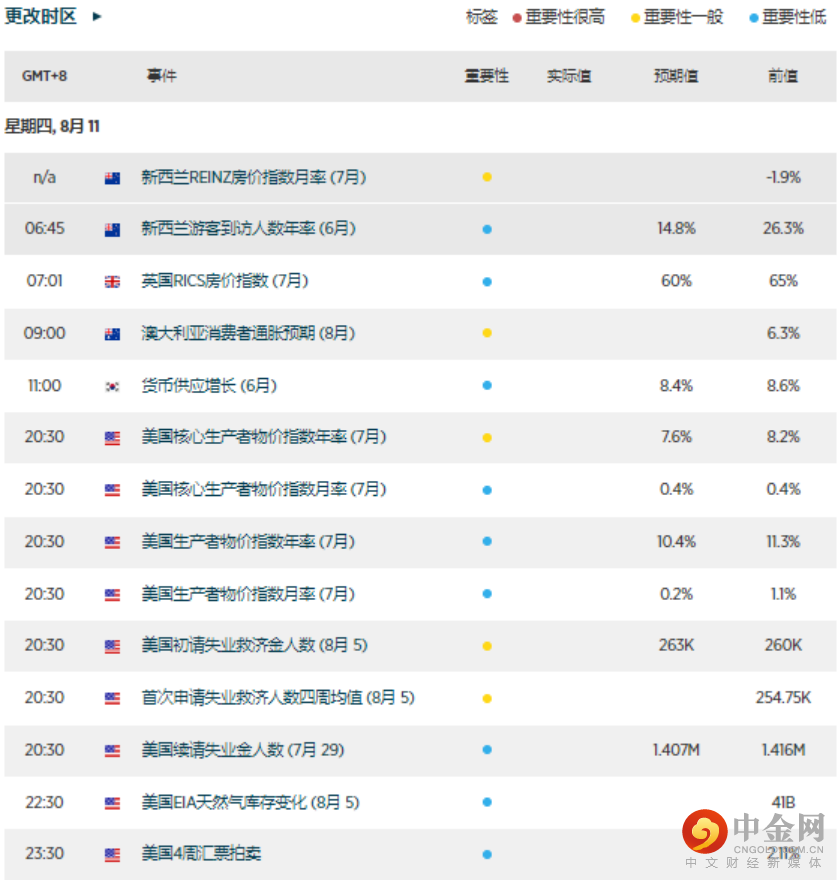Click the Korea flag for 货币供应增长

(x=112, y=386)
